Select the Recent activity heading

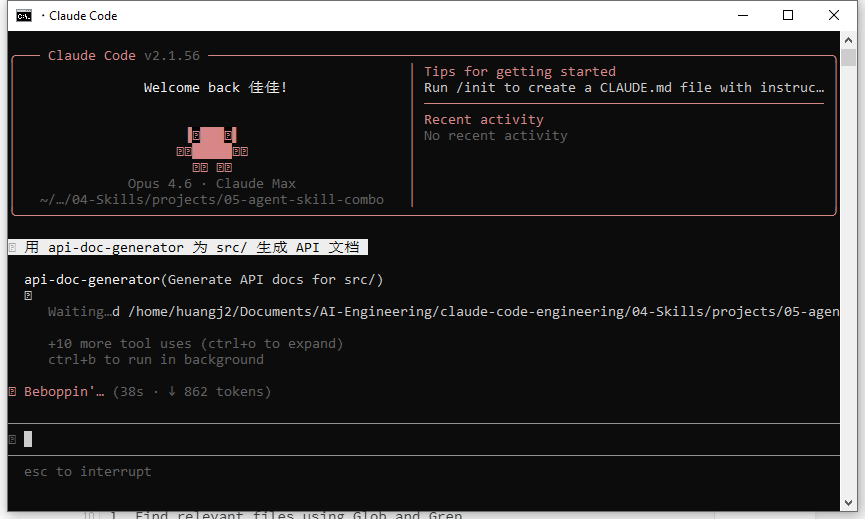point(483,119)
